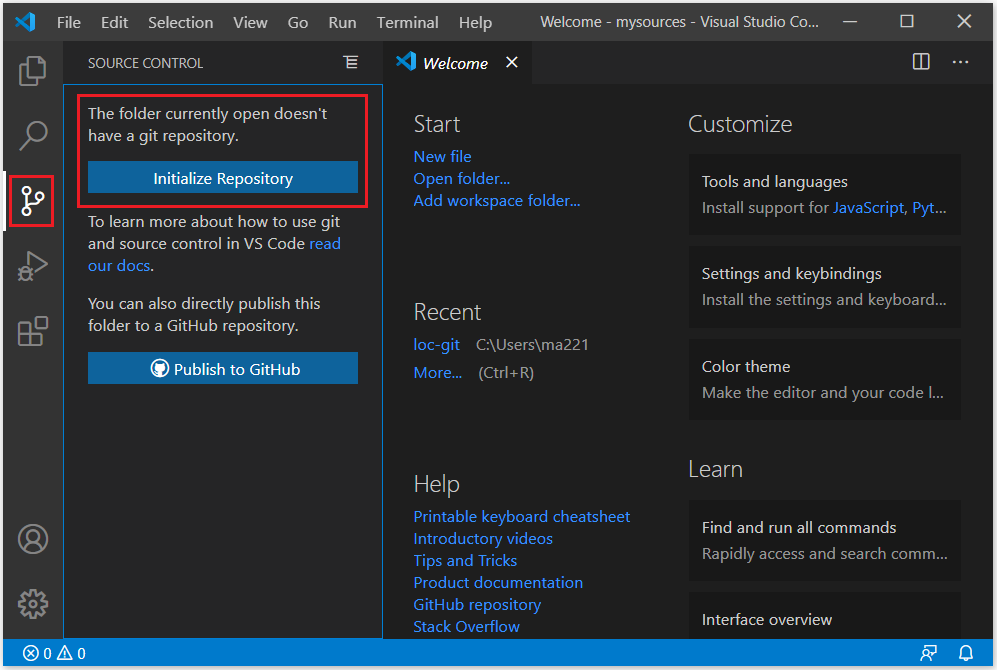The height and width of the screenshot is (670, 997).
Task: Open the Color theme card
Action: [825, 379]
